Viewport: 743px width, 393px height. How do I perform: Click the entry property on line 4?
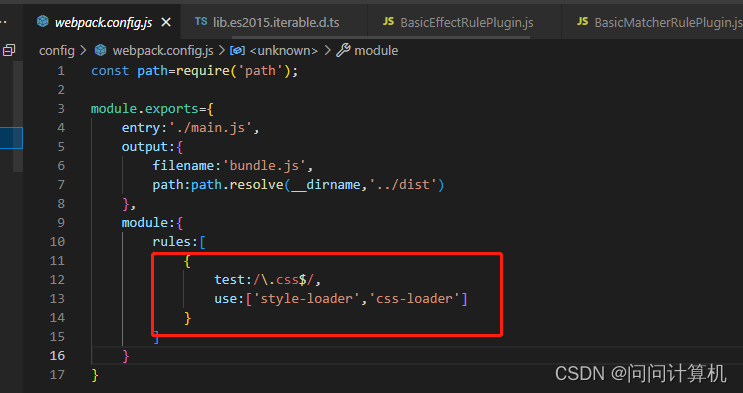[141, 128]
